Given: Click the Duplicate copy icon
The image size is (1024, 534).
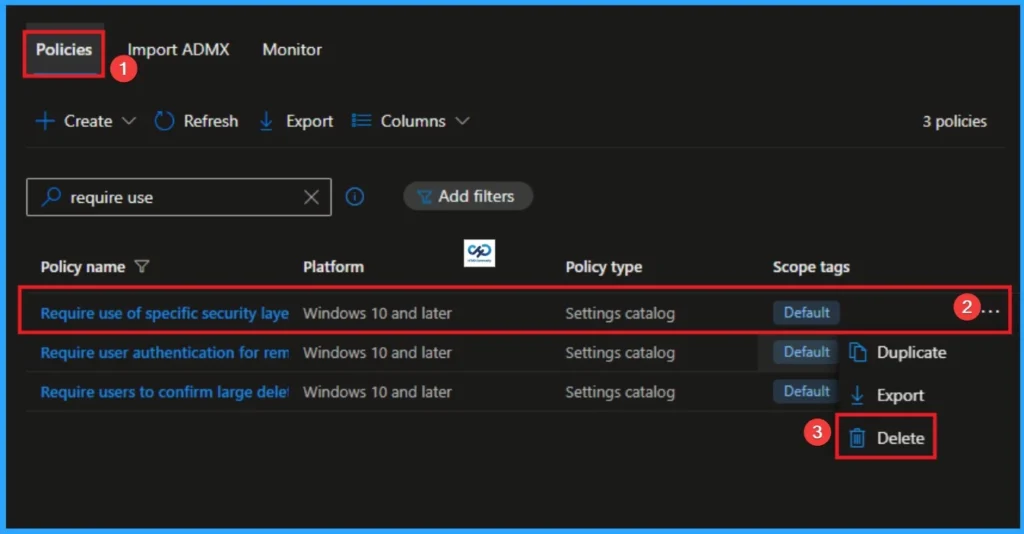Looking at the screenshot, I should pyautogui.click(x=857, y=353).
